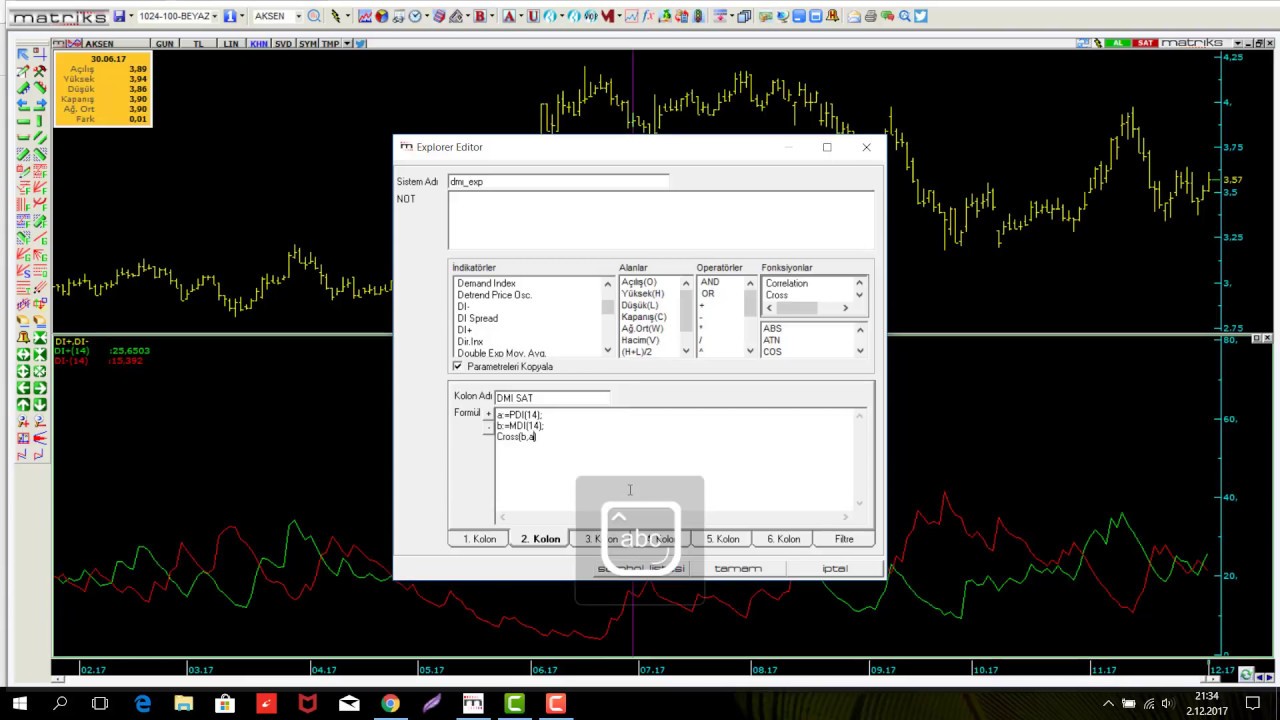Screen dimensions: 1280x720
Task: Switch to the 6. Kolon tab
Action: tap(783, 539)
